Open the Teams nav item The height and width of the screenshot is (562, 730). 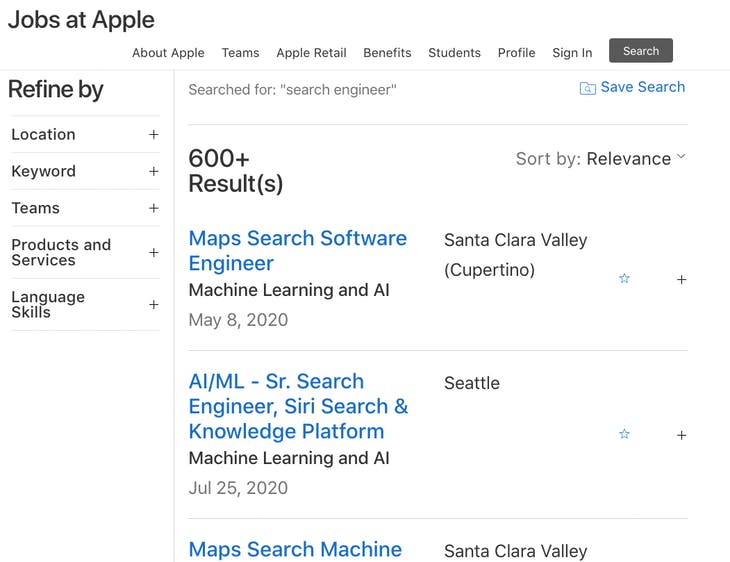[240, 53]
